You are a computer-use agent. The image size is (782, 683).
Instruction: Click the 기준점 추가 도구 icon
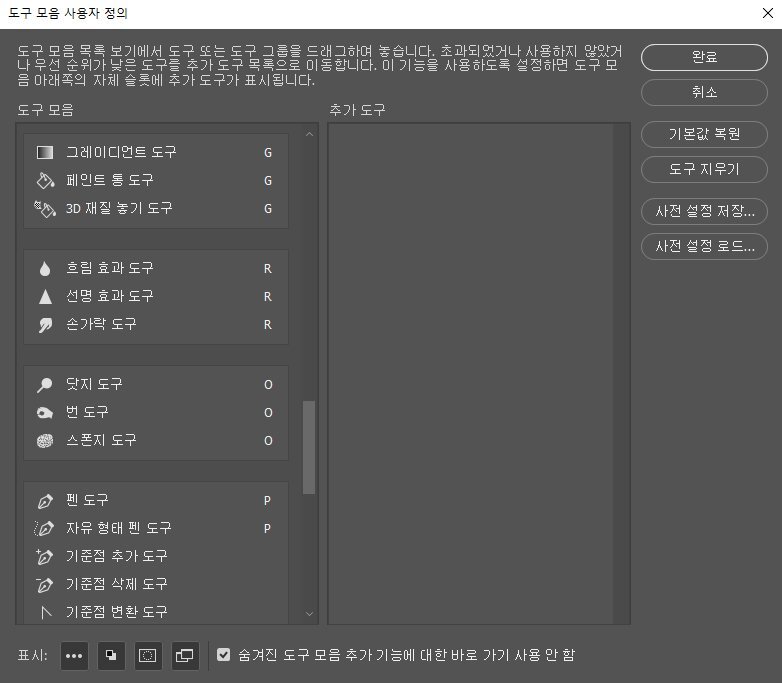(x=44, y=556)
